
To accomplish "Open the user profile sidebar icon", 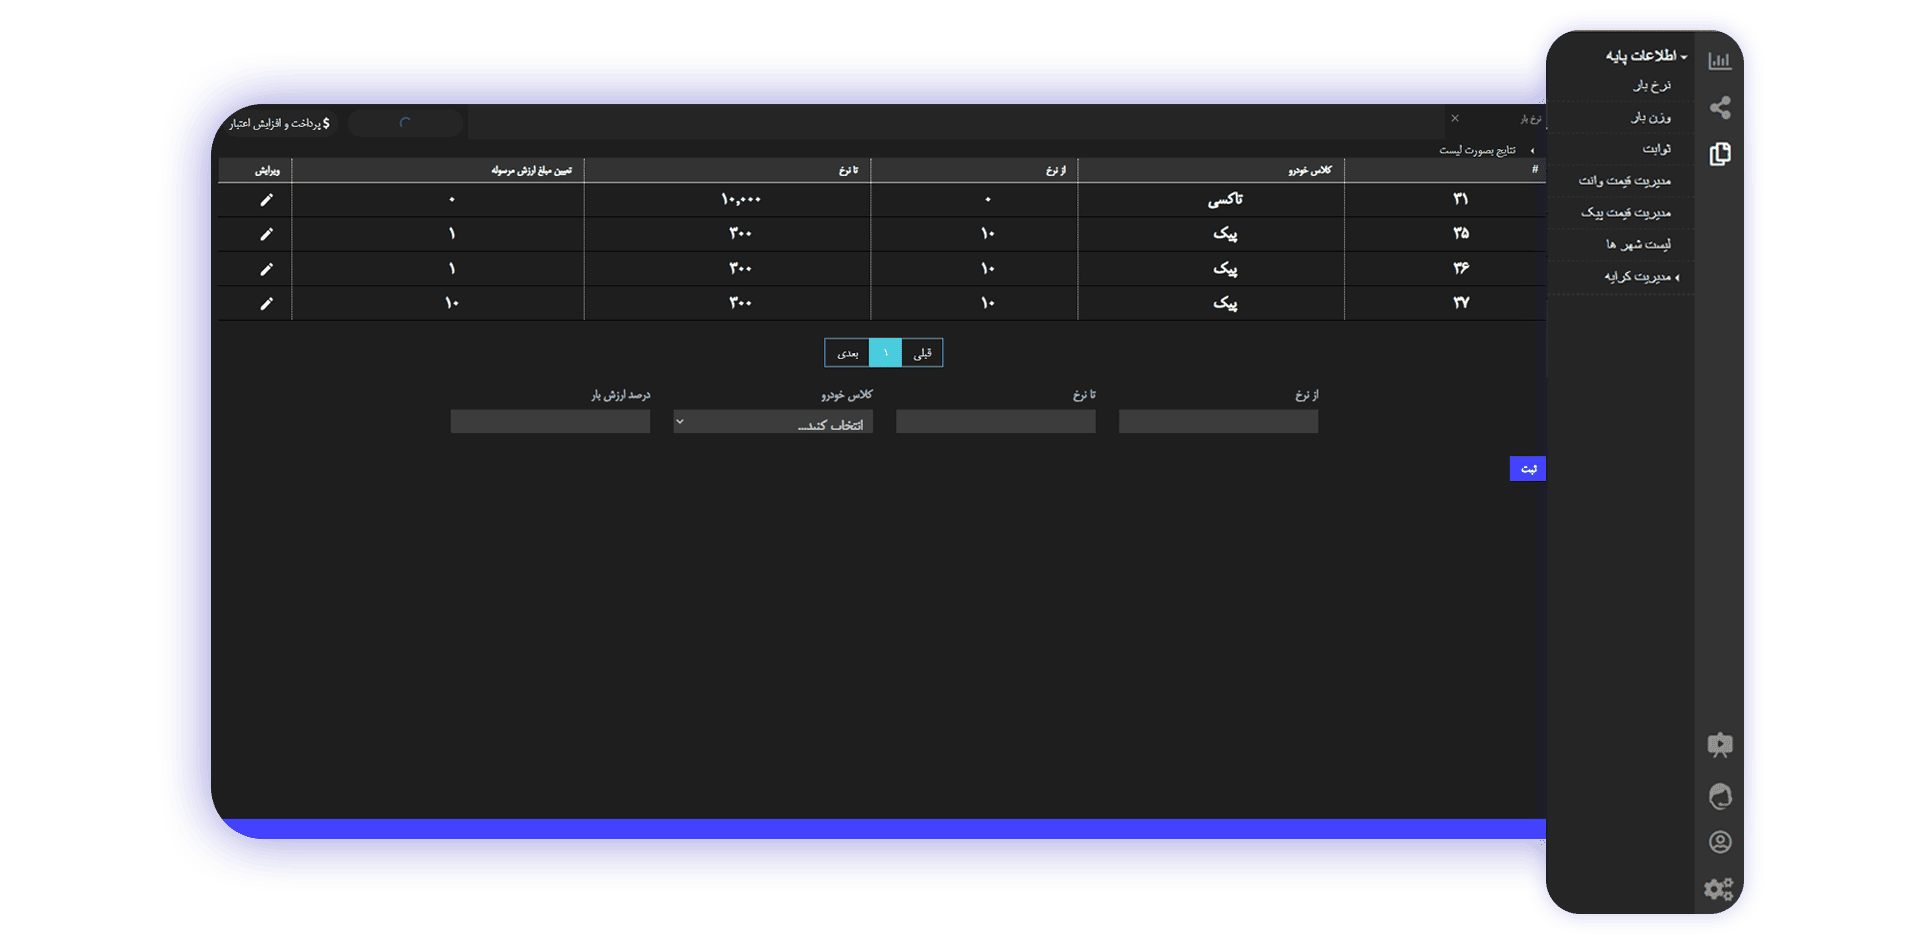I will [x=1719, y=842].
